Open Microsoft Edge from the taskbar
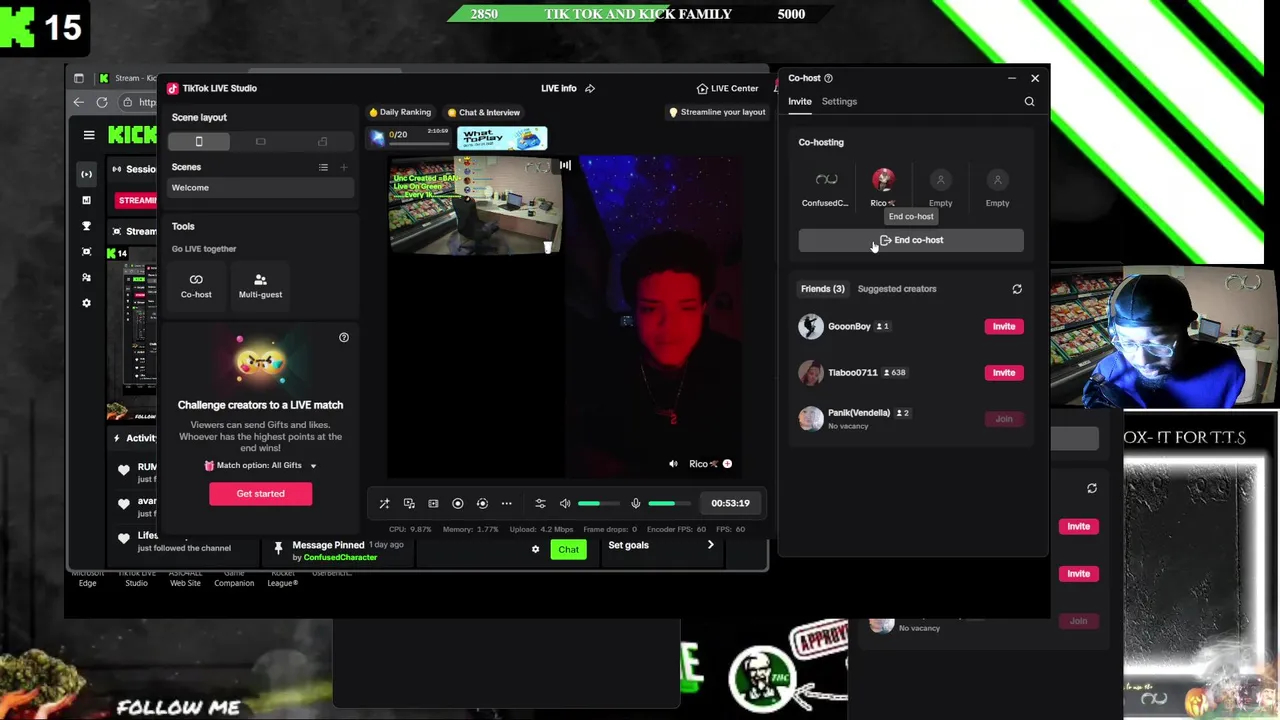1280x720 pixels. coord(87,578)
